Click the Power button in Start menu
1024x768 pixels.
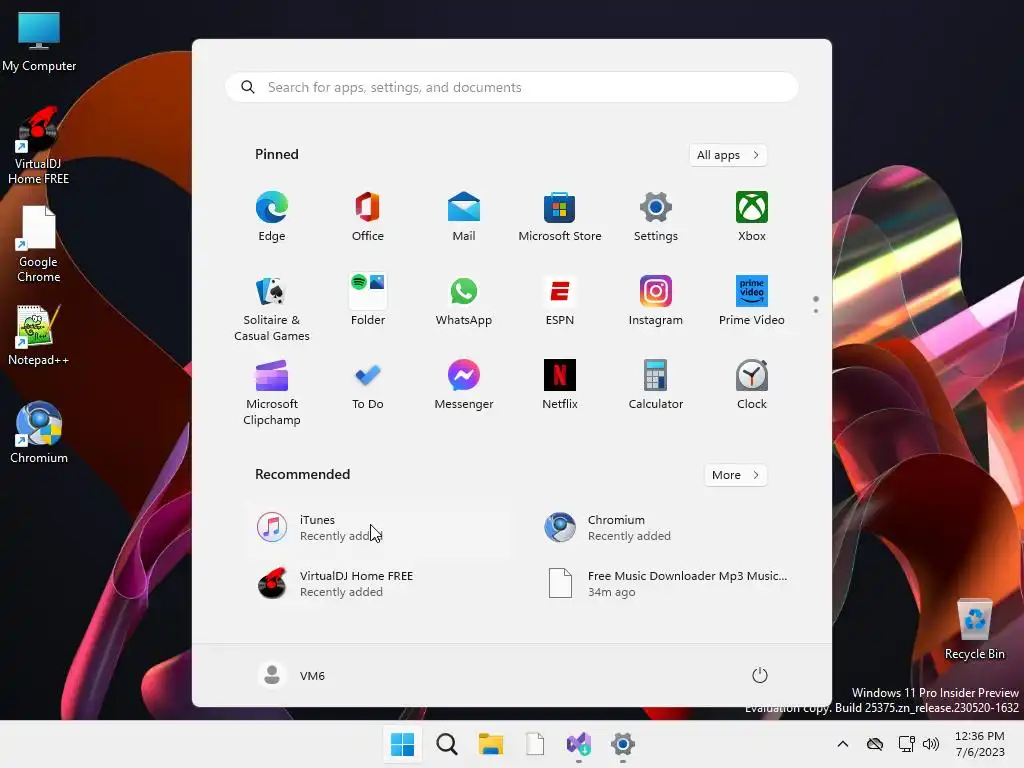760,675
